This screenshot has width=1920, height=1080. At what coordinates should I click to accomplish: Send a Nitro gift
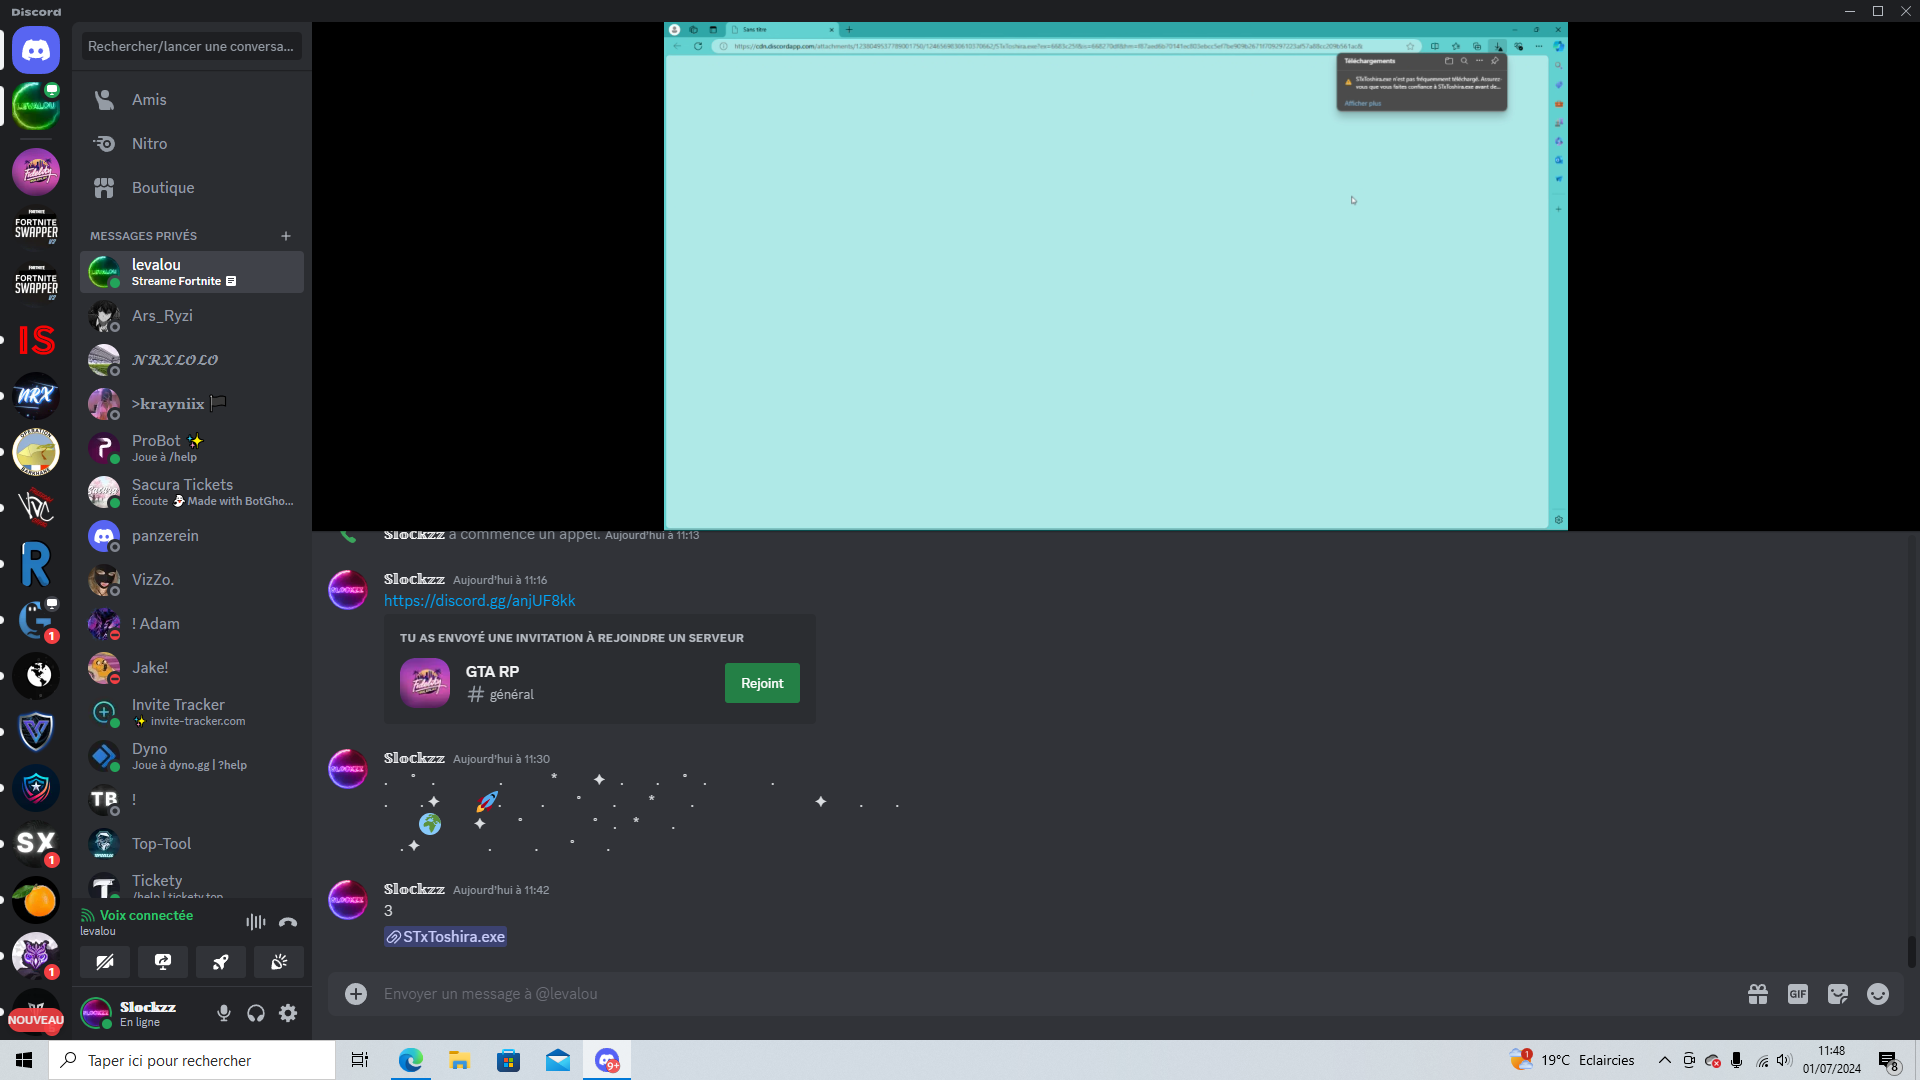pos(1758,994)
